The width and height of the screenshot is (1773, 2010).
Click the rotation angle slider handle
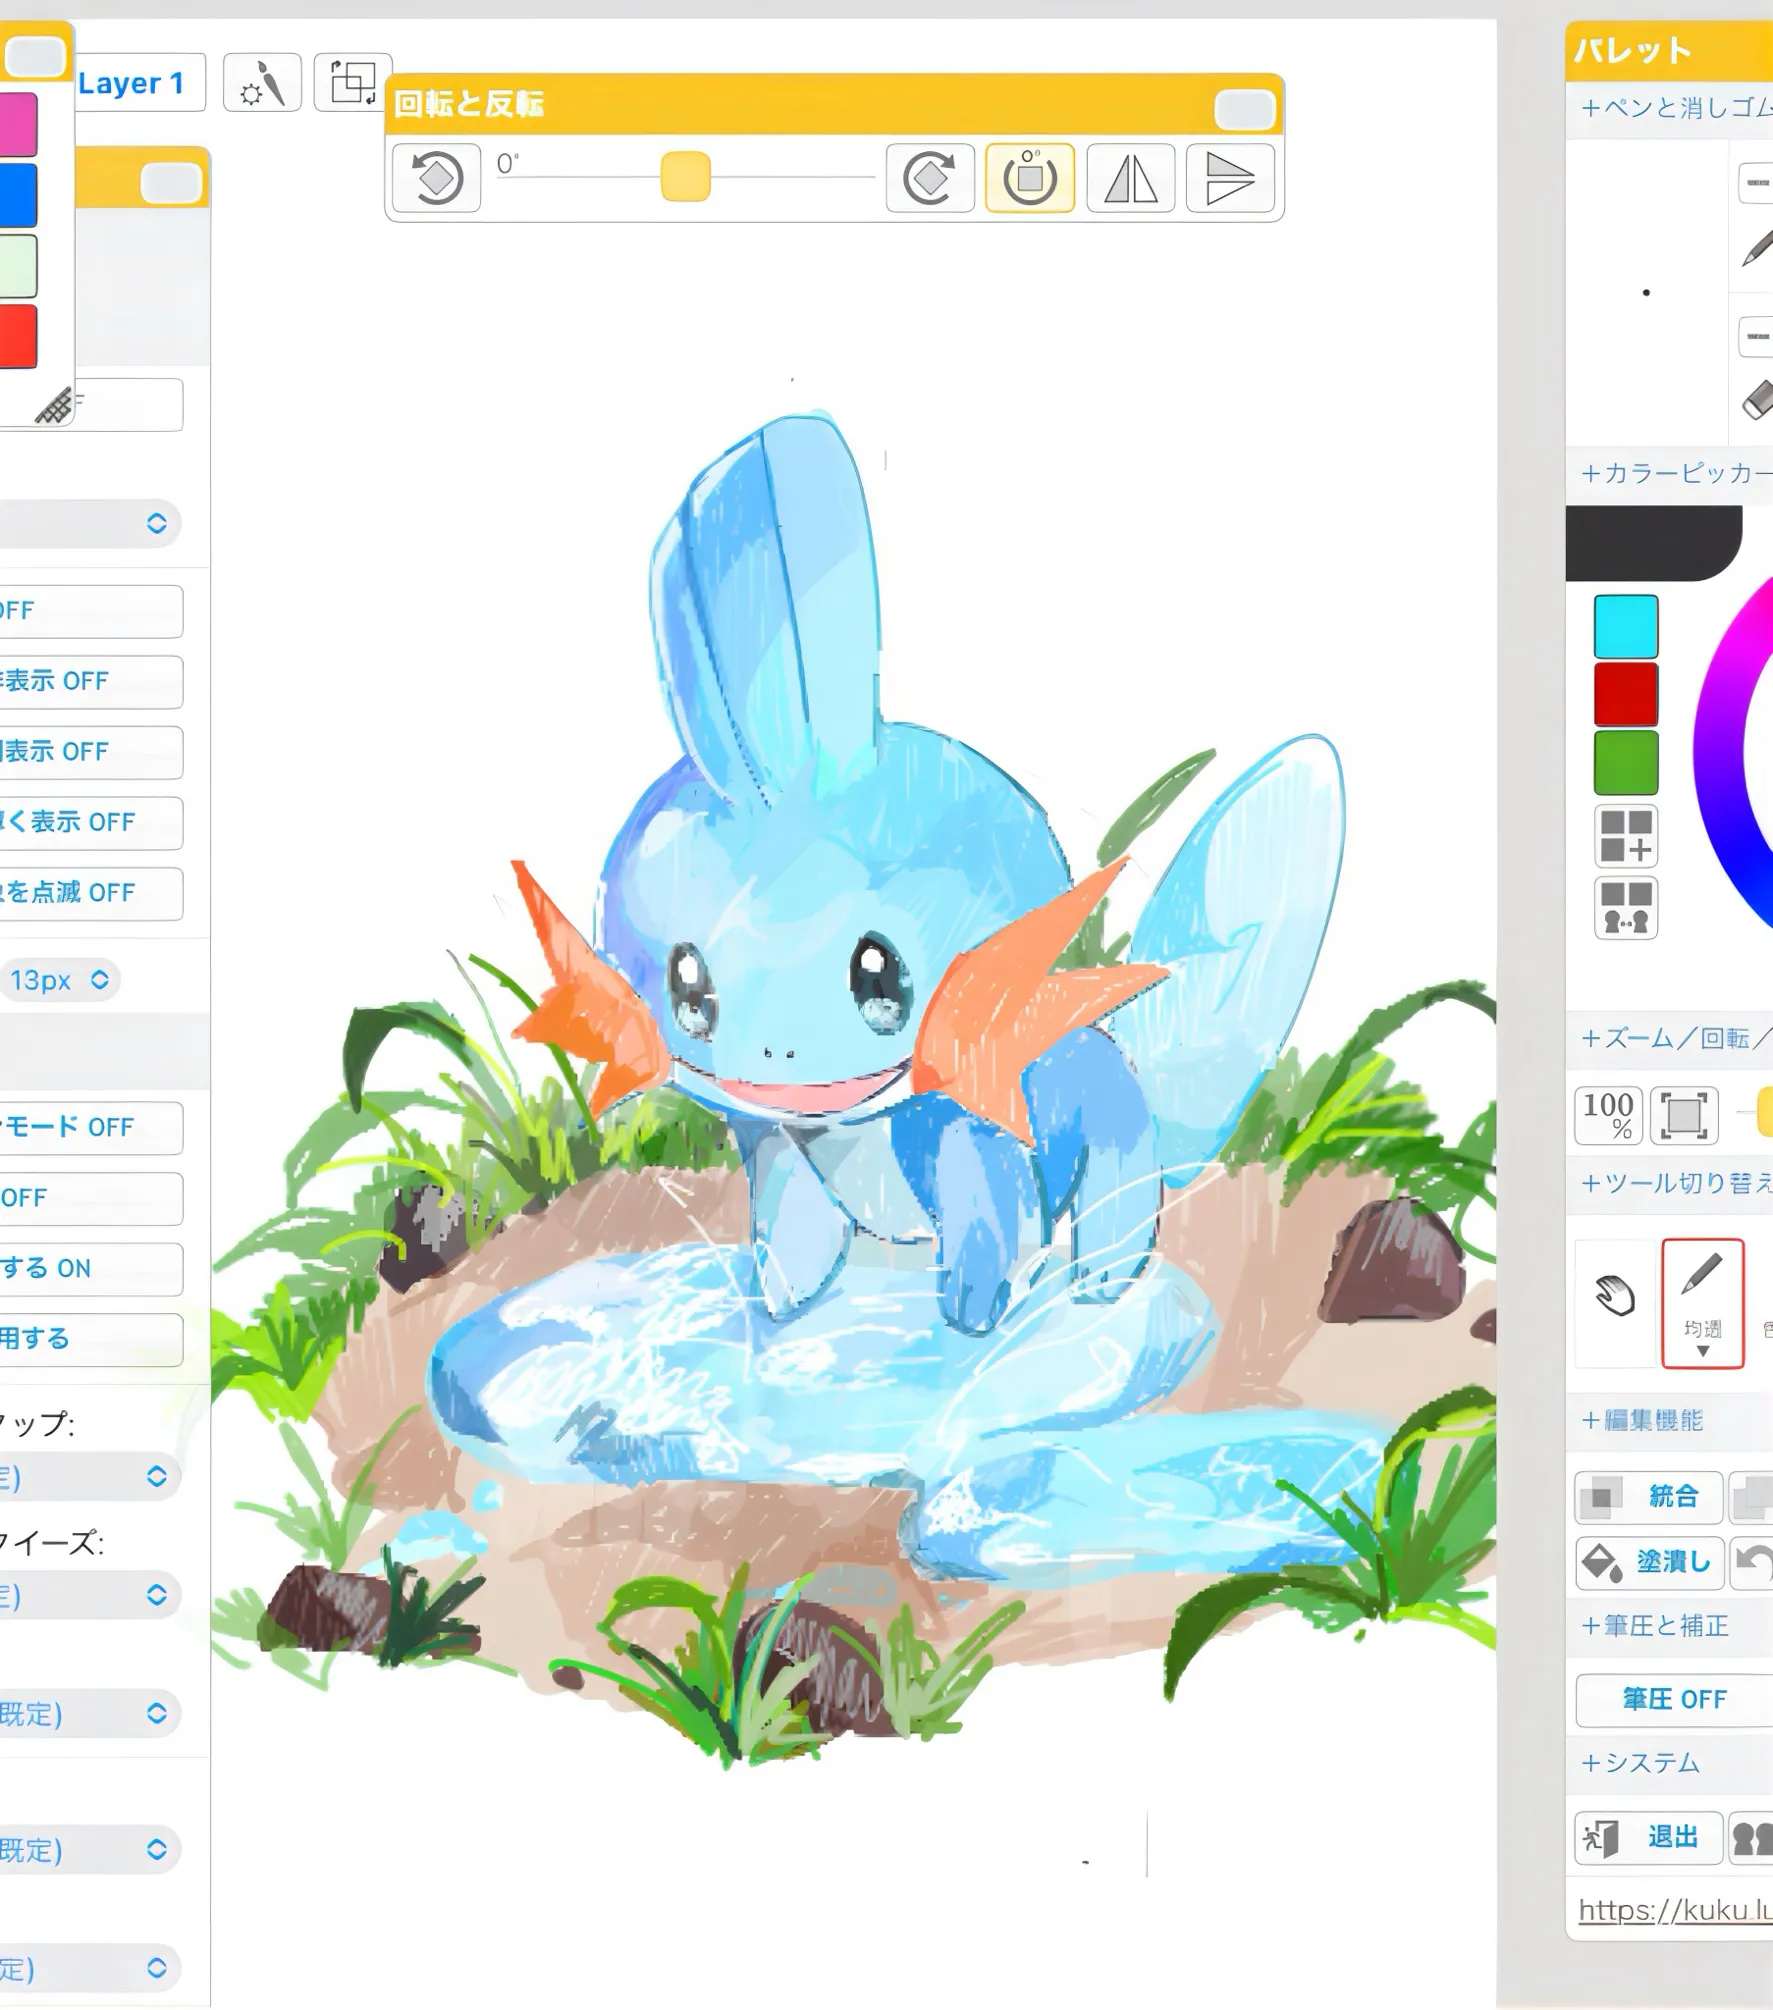tap(686, 177)
